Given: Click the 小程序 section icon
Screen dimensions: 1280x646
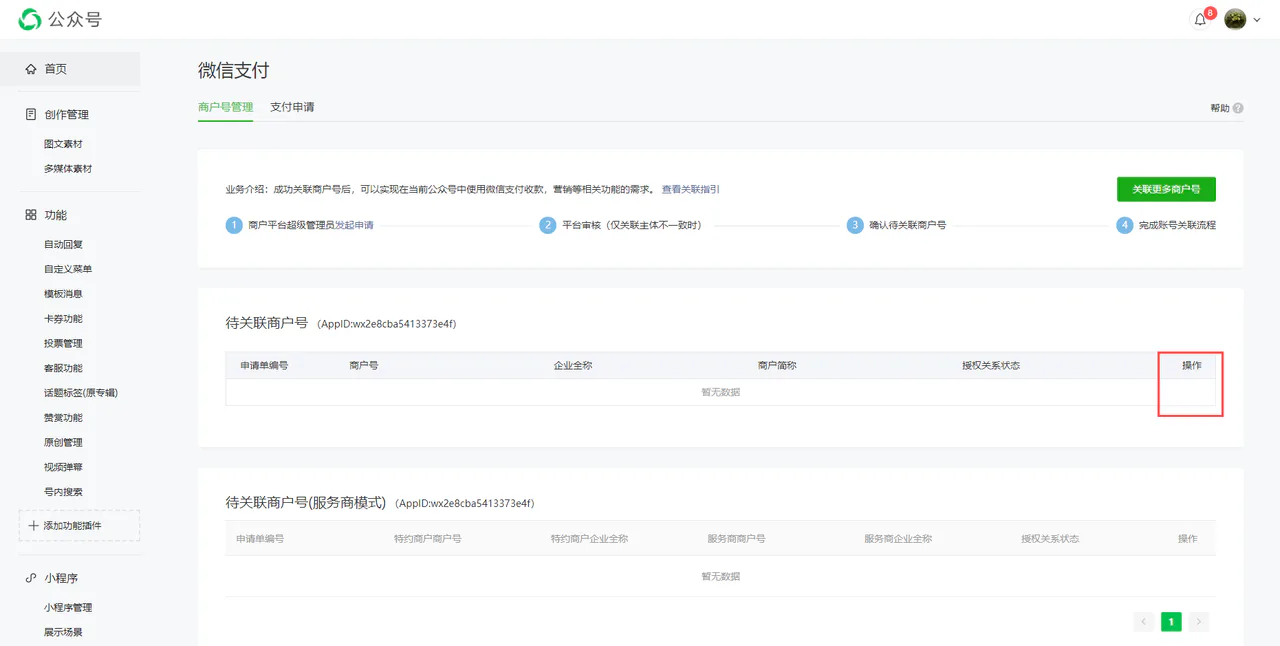Looking at the screenshot, I should pos(31,578).
